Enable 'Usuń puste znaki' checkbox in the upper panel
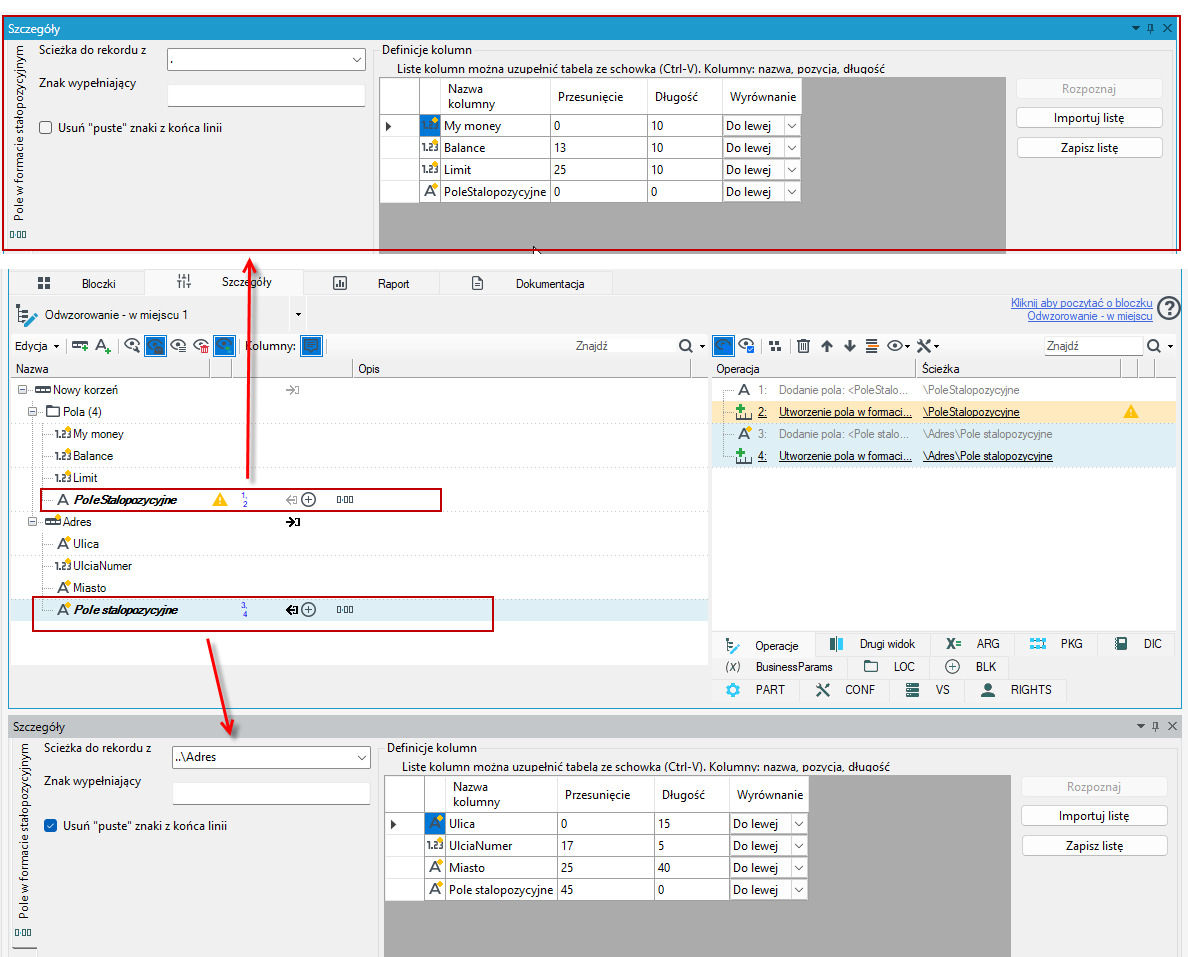 tap(46, 127)
